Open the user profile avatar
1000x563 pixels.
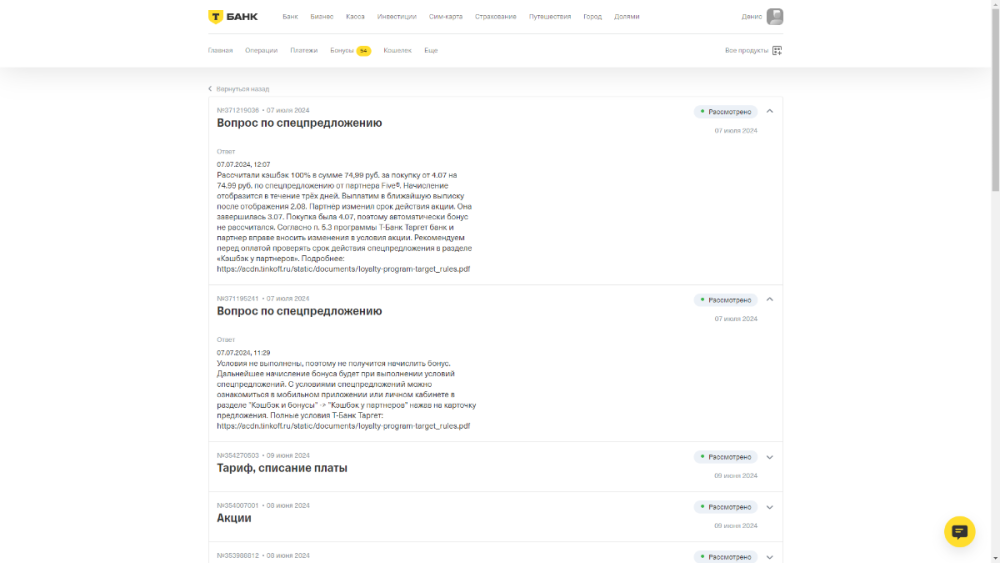click(774, 17)
